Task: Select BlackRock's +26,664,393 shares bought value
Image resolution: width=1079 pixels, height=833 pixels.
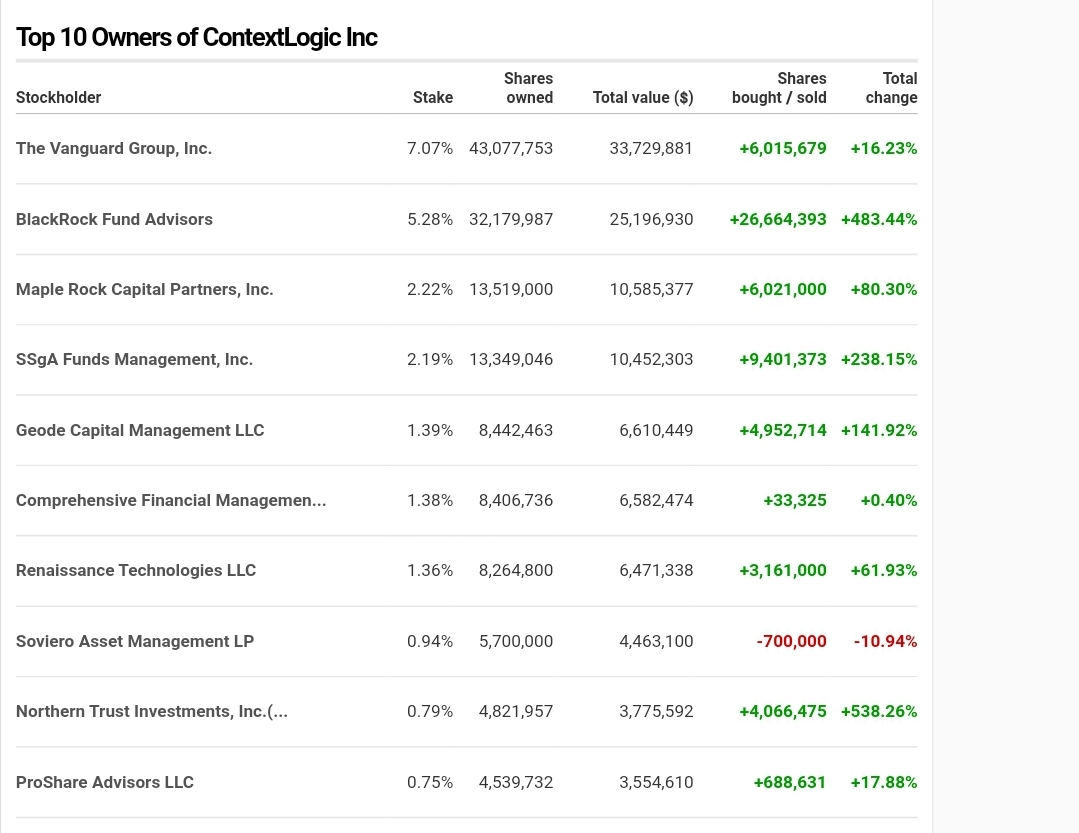Action: pos(777,219)
